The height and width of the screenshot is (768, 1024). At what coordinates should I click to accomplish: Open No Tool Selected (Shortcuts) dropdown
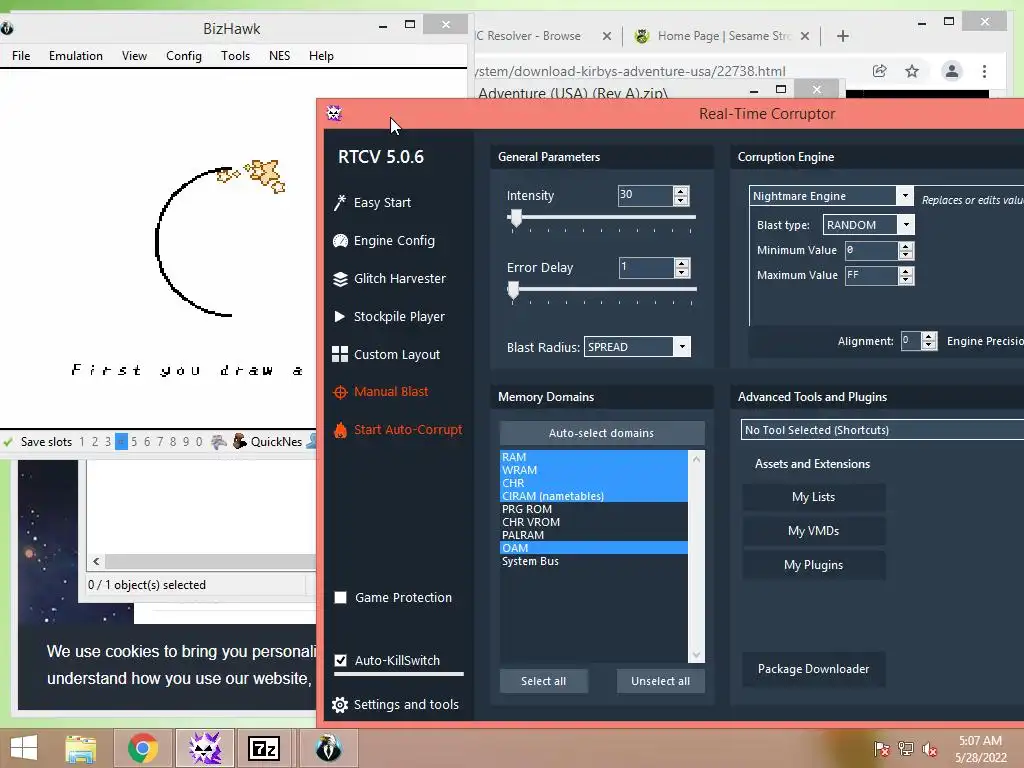pyautogui.click(x=882, y=430)
